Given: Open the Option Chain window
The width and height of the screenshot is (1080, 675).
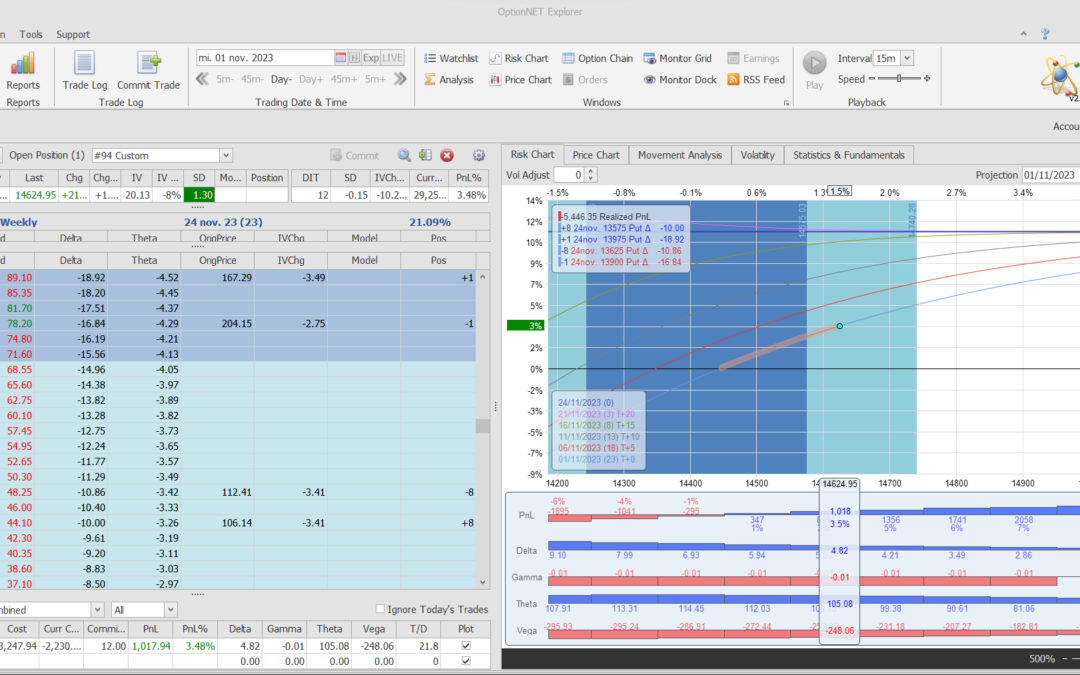Looking at the screenshot, I should tap(597, 59).
